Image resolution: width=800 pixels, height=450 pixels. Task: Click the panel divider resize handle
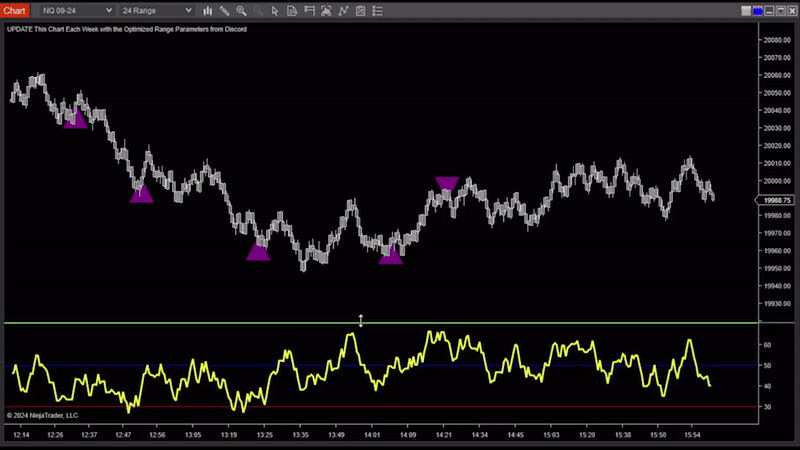tap(361, 321)
